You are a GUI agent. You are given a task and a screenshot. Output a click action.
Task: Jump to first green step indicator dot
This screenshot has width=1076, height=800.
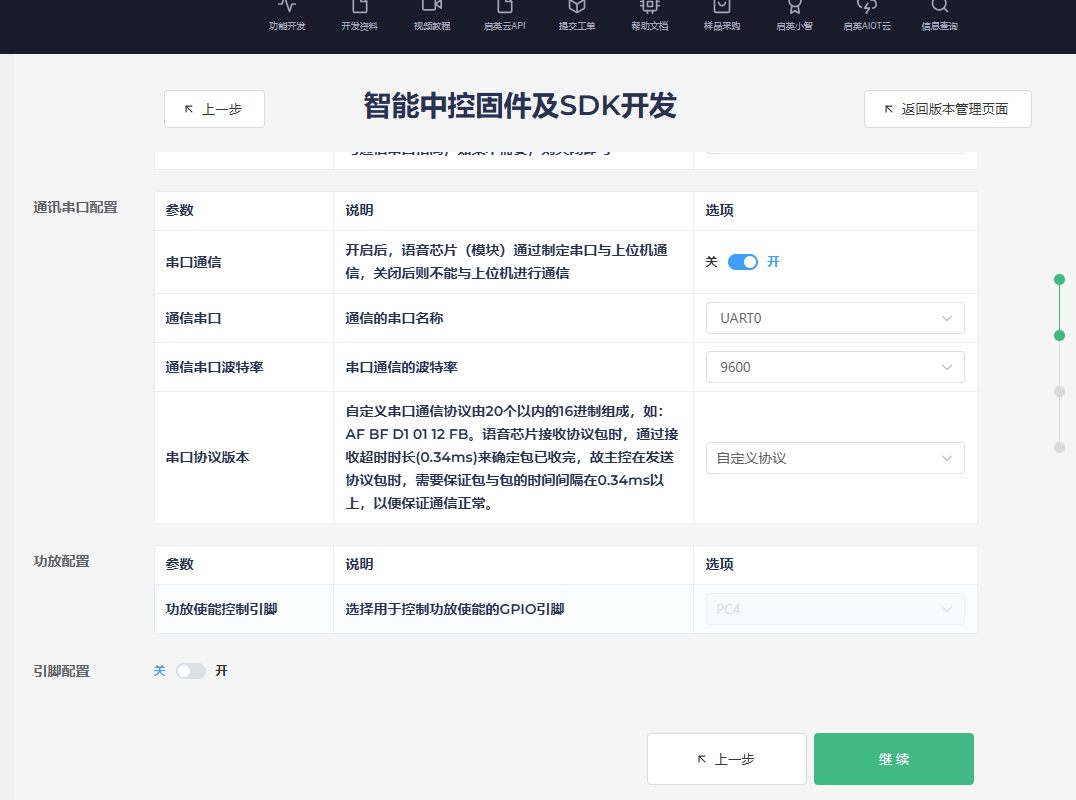1059,280
